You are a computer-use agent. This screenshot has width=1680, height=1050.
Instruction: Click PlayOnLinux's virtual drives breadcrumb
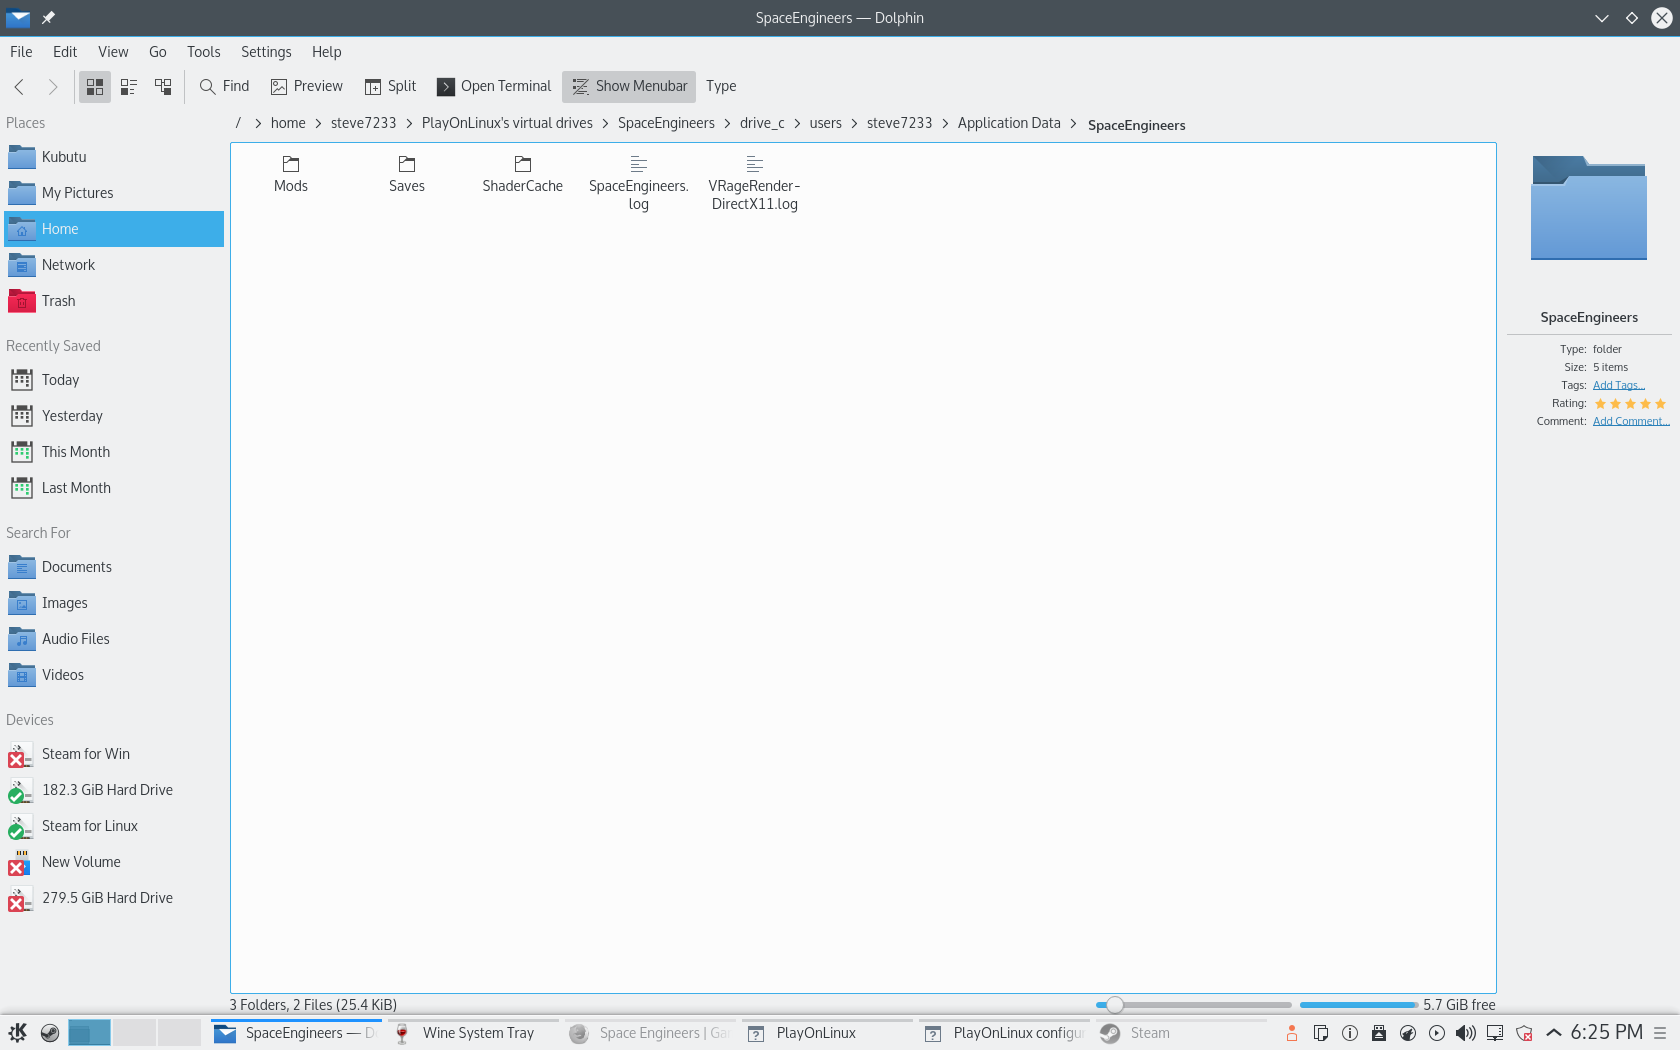pyautogui.click(x=507, y=123)
